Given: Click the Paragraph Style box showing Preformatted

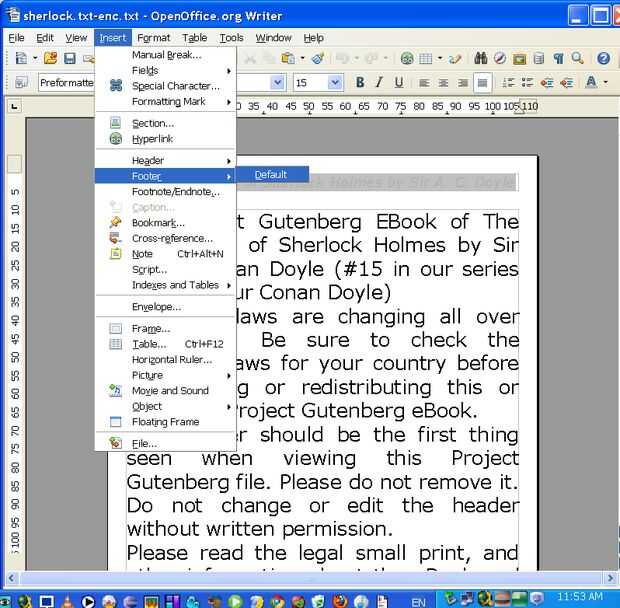Looking at the screenshot, I should tap(66, 83).
